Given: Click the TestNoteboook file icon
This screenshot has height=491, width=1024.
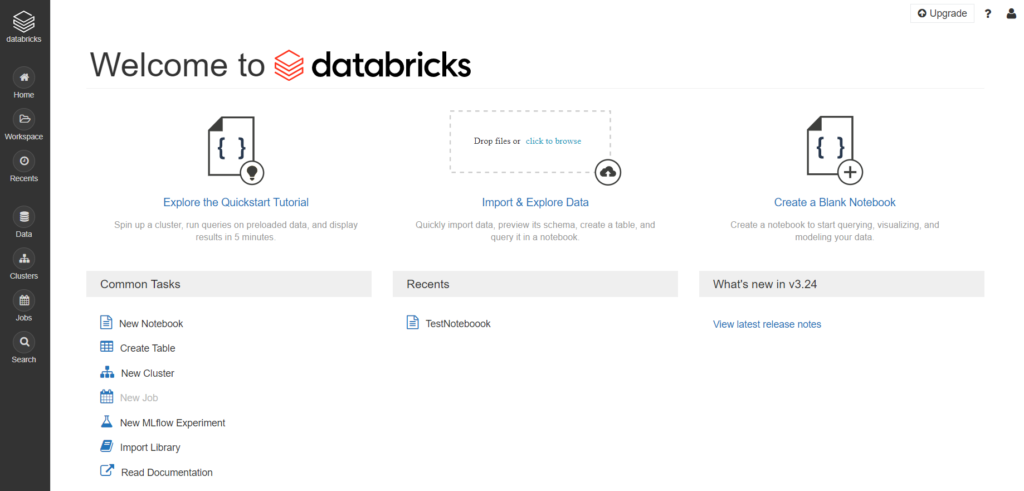Looking at the screenshot, I should [x=412, y=323].
